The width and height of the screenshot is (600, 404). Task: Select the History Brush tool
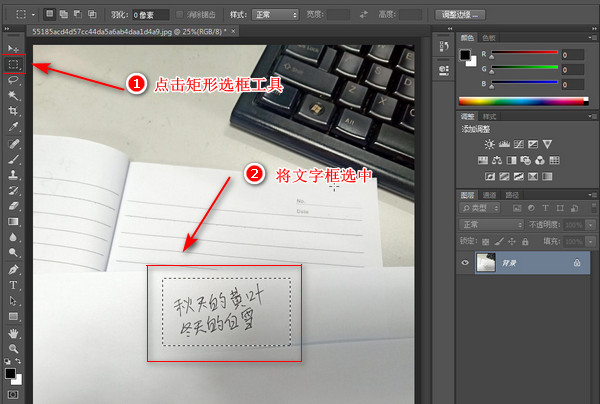pos(13,191)
